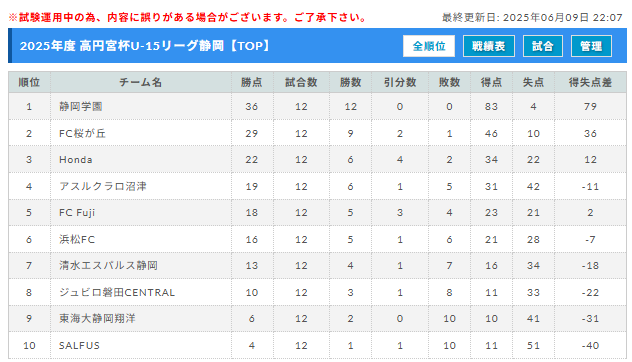
Task: Switch to the 戦績表 tab
Action: 489,46
